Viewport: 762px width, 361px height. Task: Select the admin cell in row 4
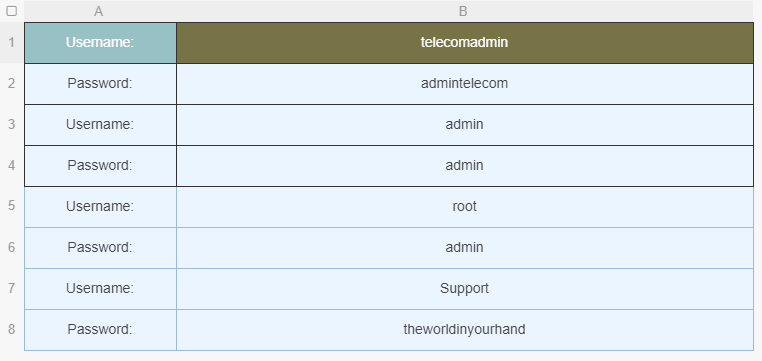point(465,166)
